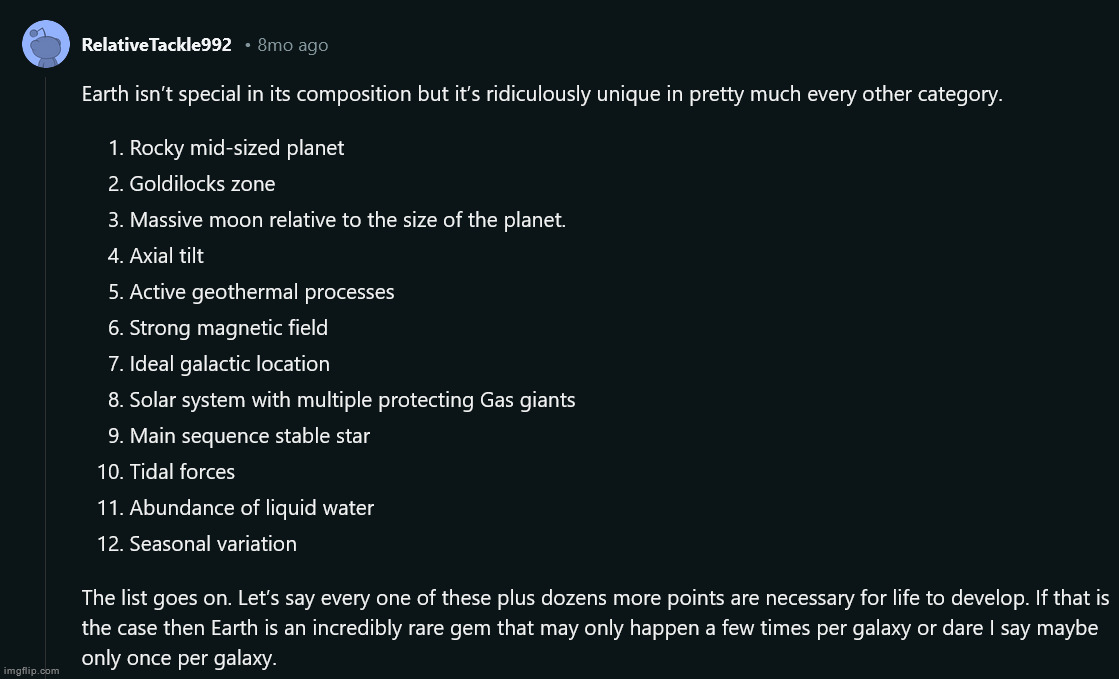Select the opening sentence about Earth's composition
Screen dimensions: 1119x679
(x=542, y=94)
